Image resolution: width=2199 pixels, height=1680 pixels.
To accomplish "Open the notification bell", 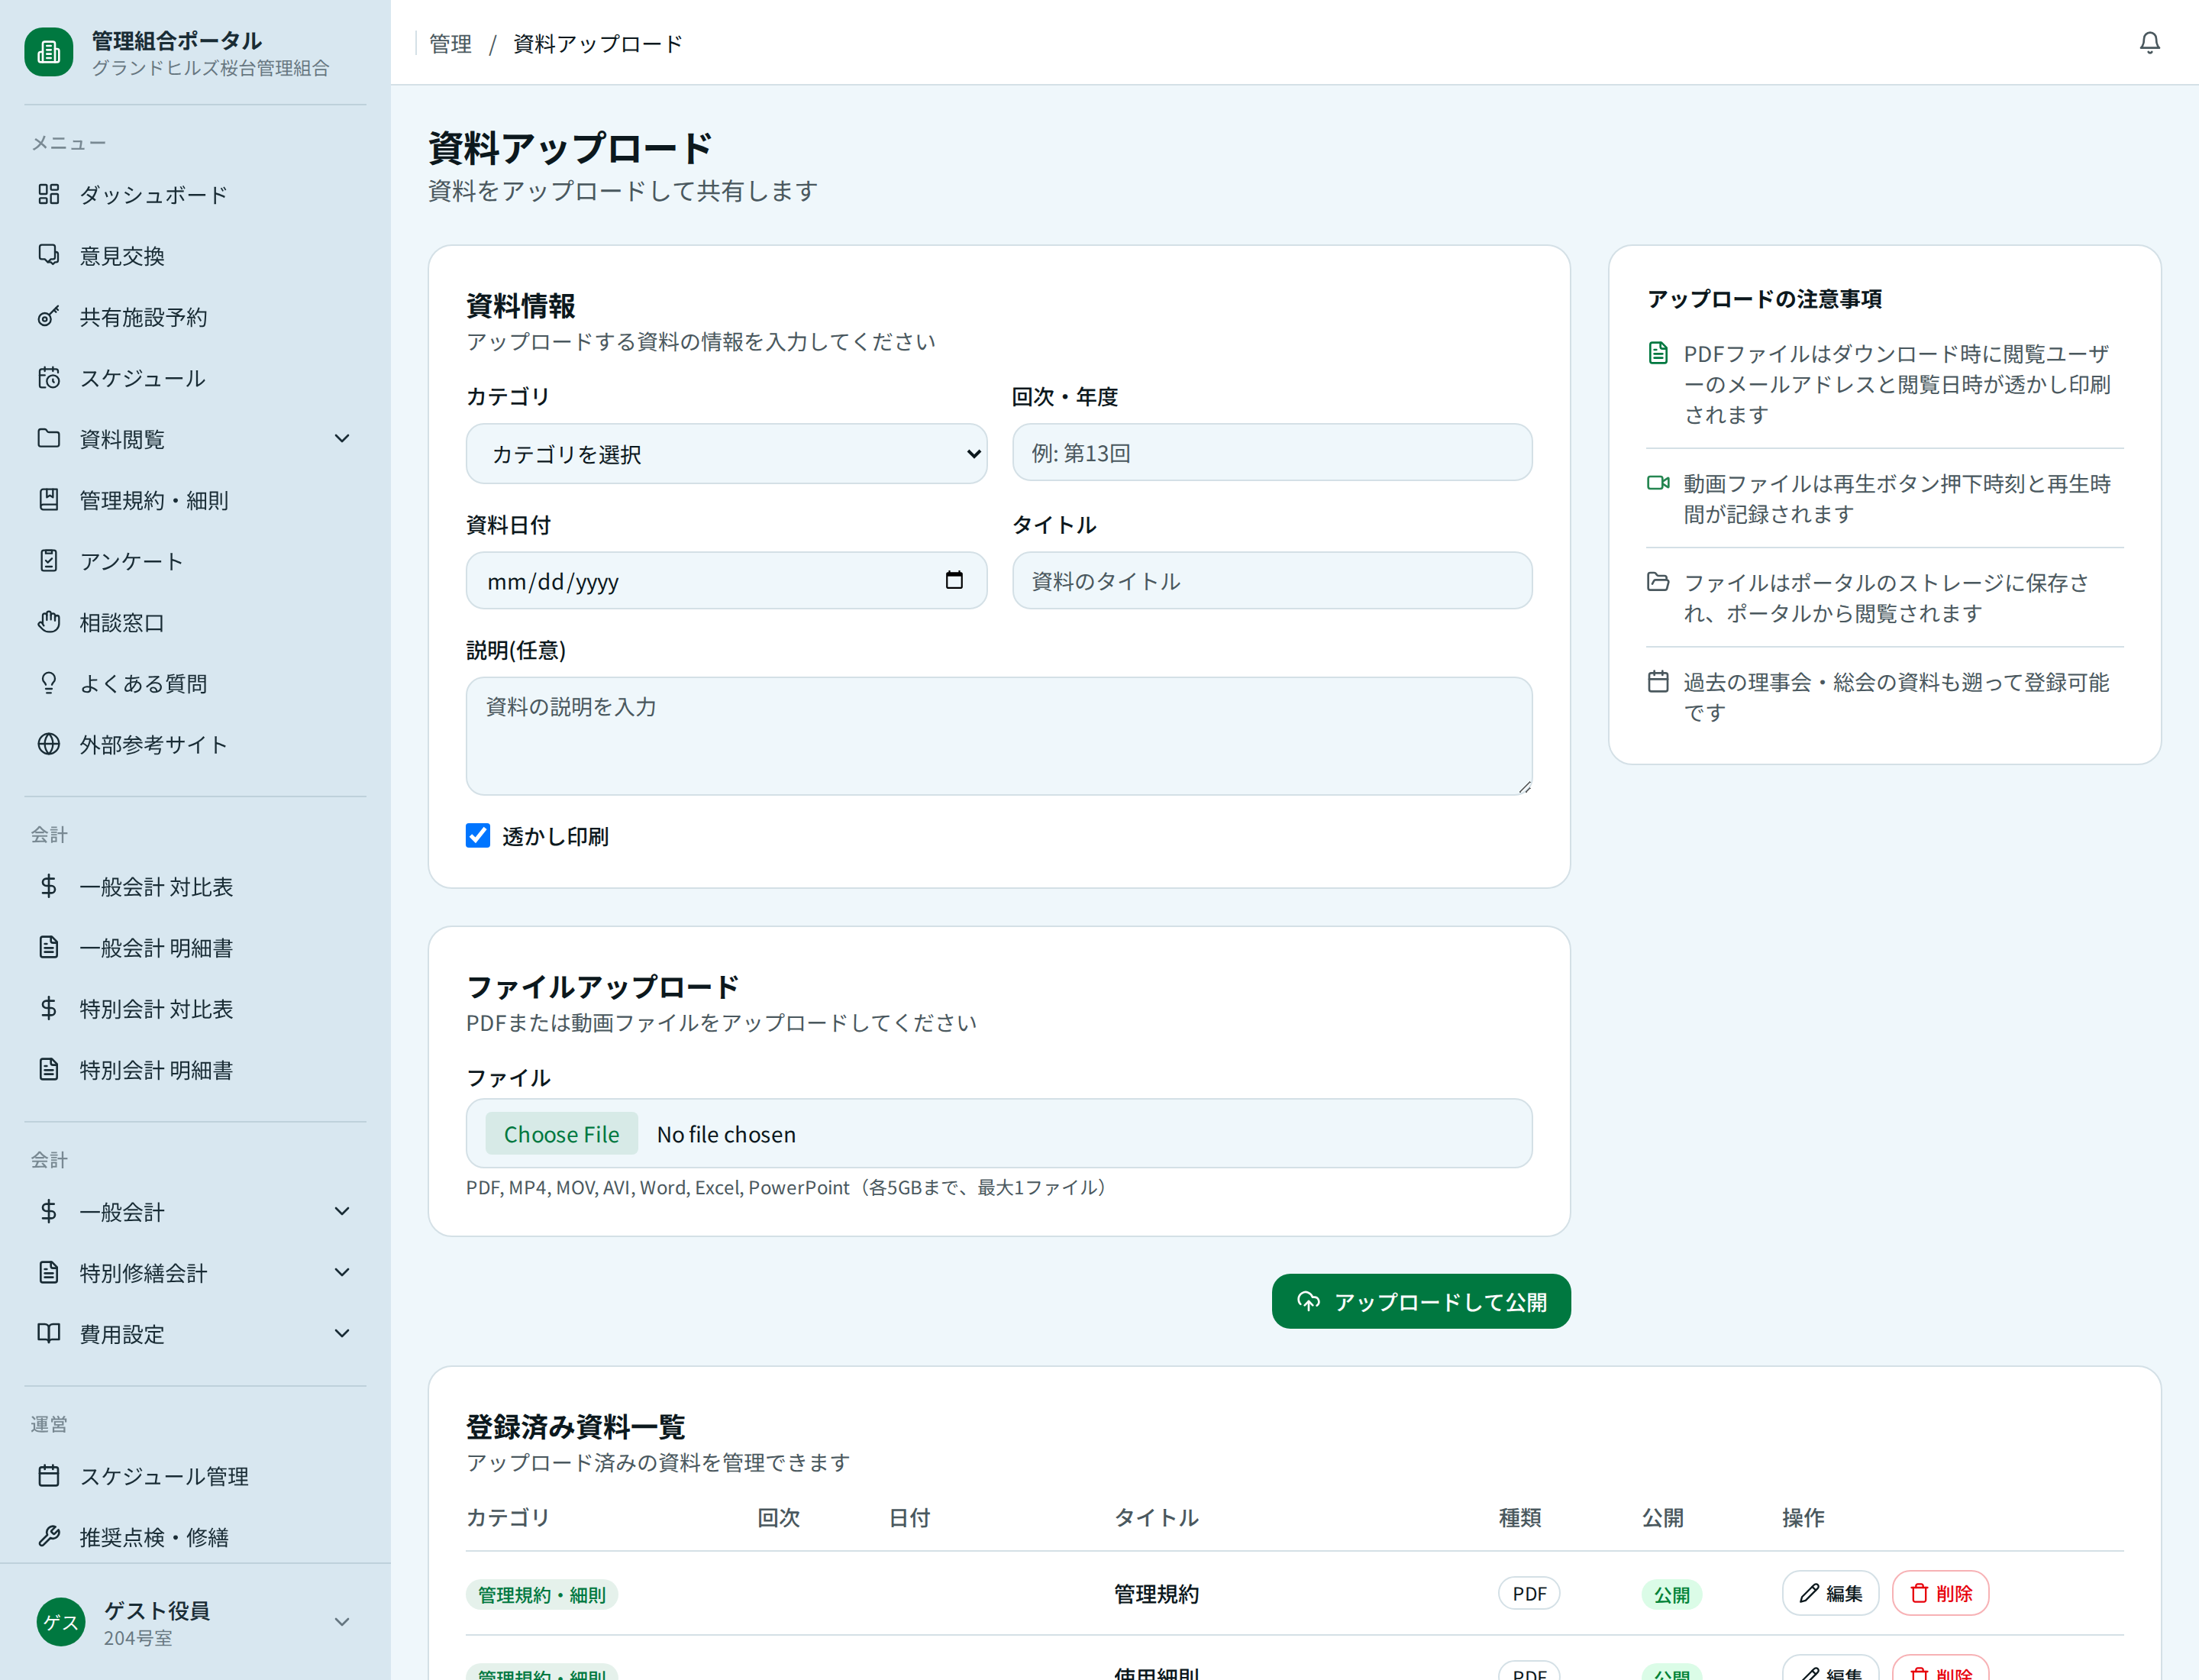I will click(2148, 43).
